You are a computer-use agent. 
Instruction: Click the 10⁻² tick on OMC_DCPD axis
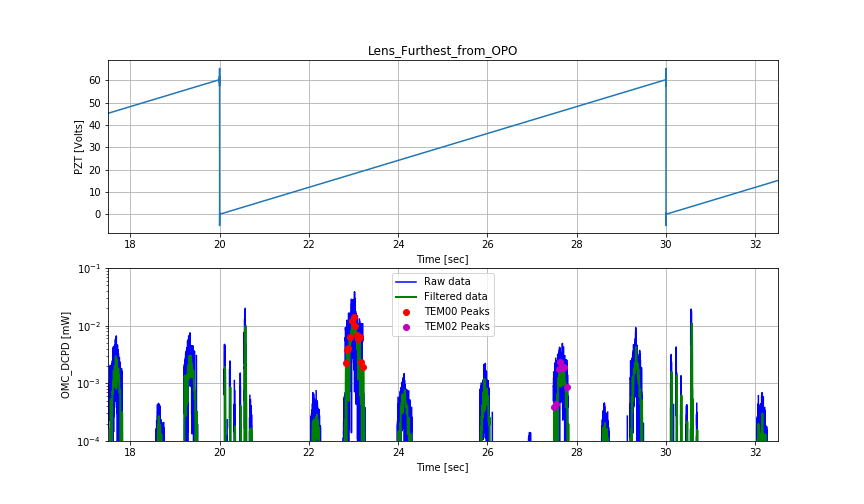click(x=90, y=326)
